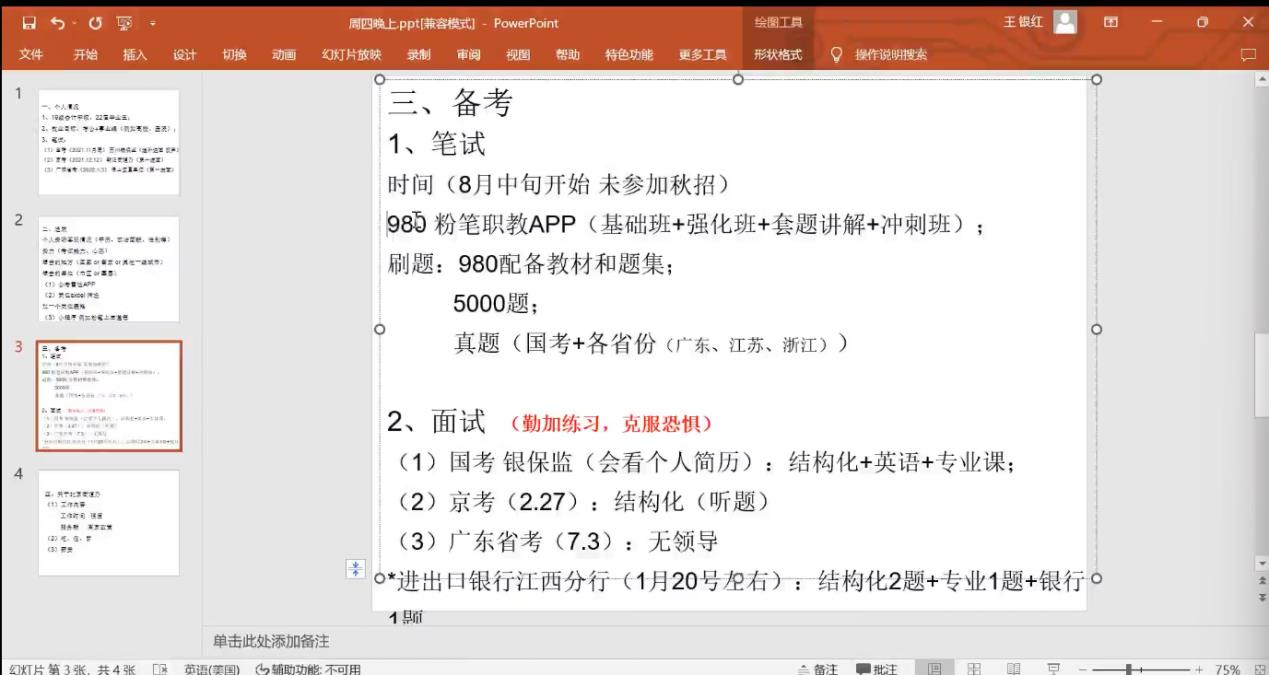Expand the Customize Quick Access Toolbar dropdown
This screenshot has width=1269, height=675.
[x=153, y=22]
